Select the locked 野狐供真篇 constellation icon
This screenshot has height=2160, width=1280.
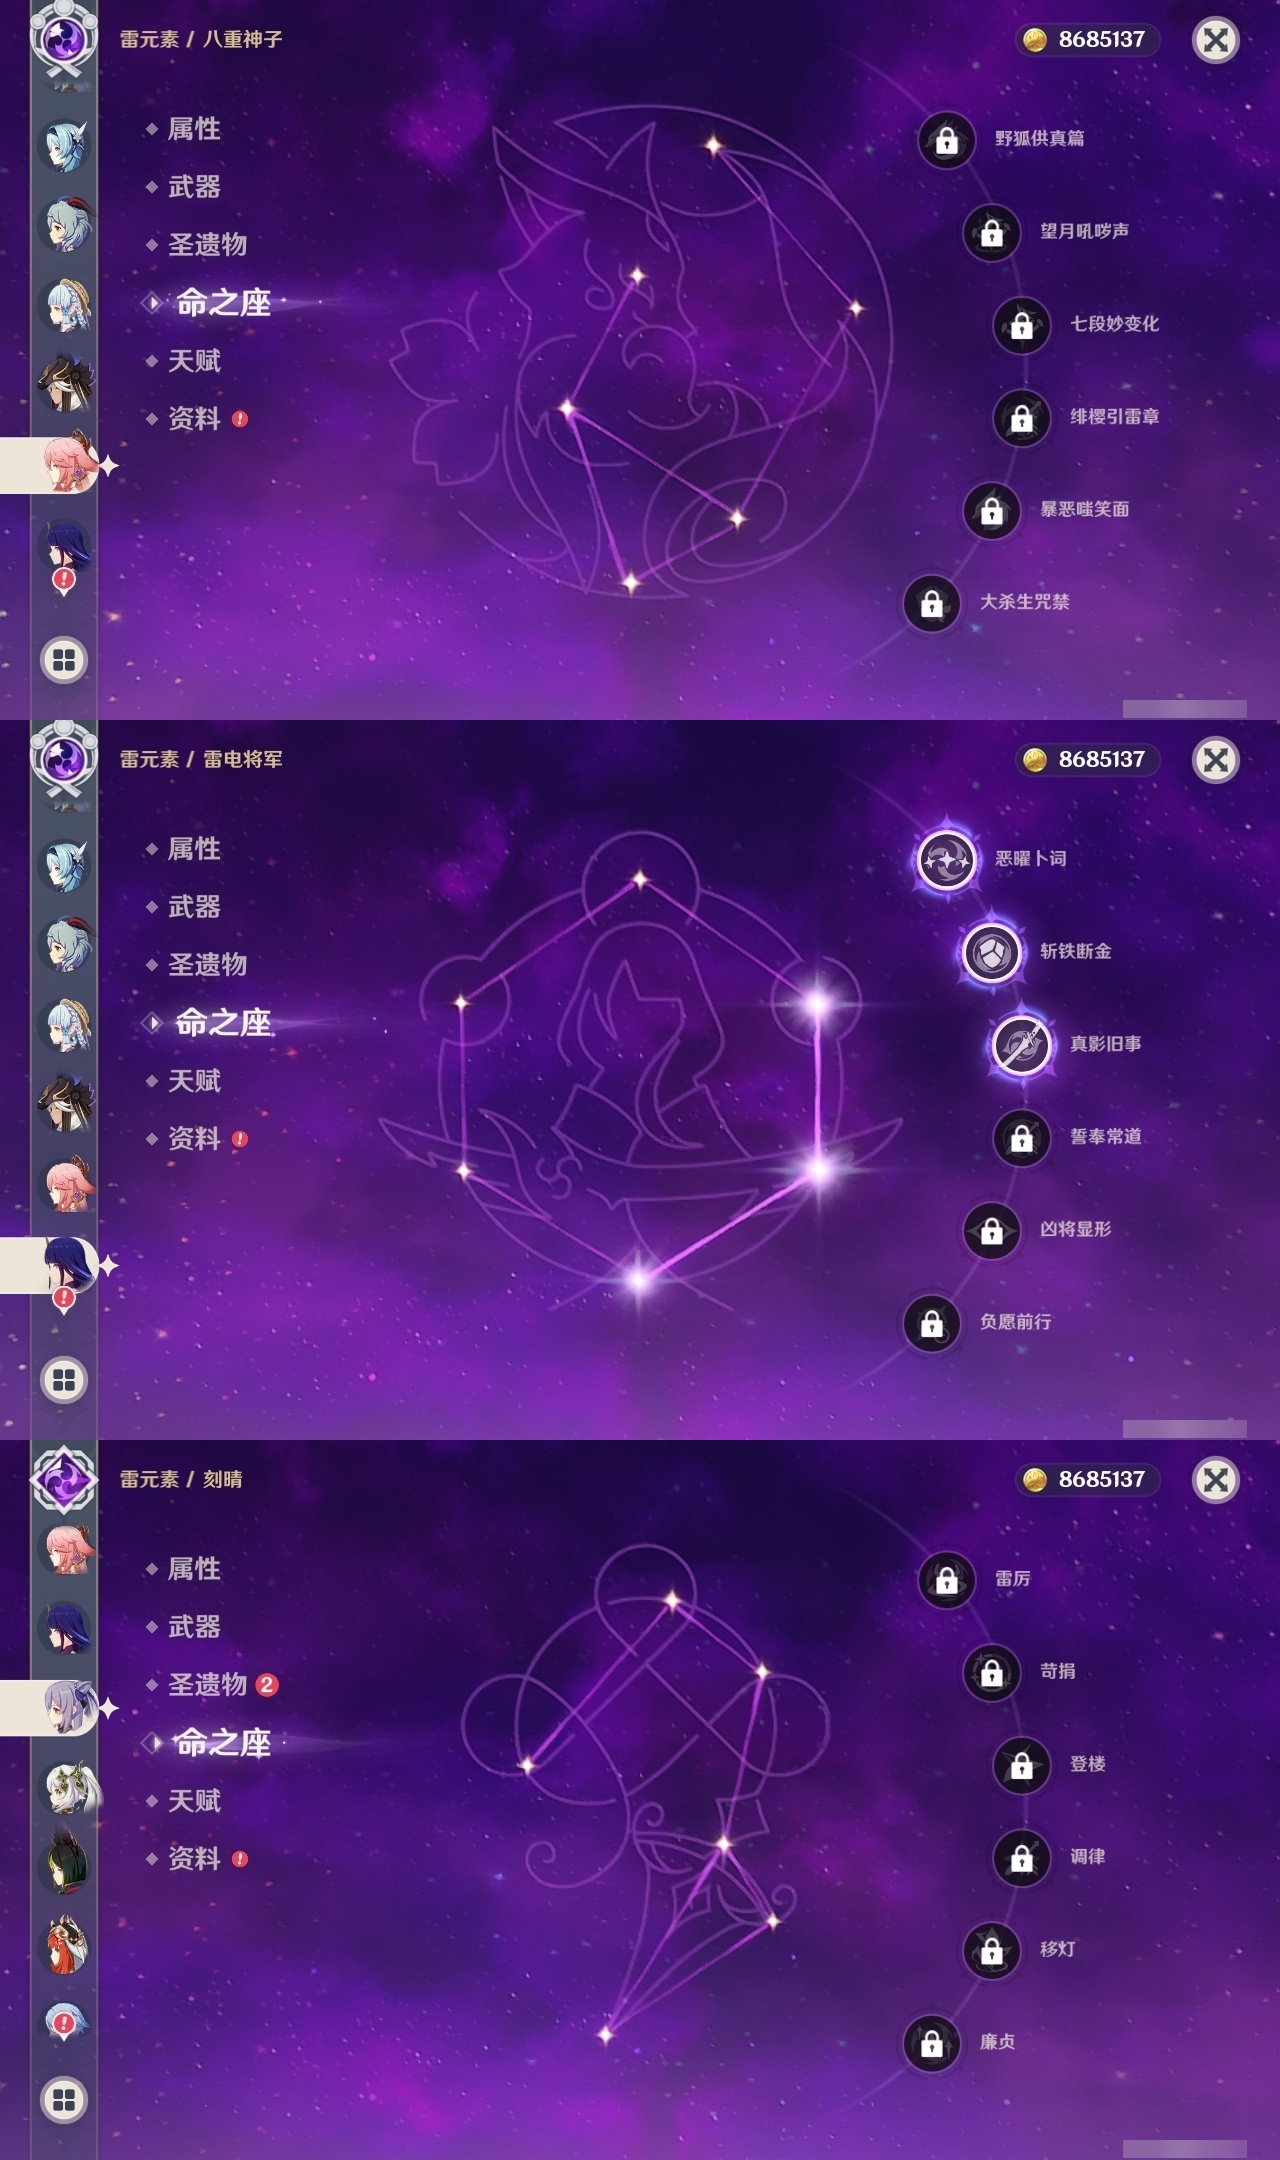coord(946,139)
